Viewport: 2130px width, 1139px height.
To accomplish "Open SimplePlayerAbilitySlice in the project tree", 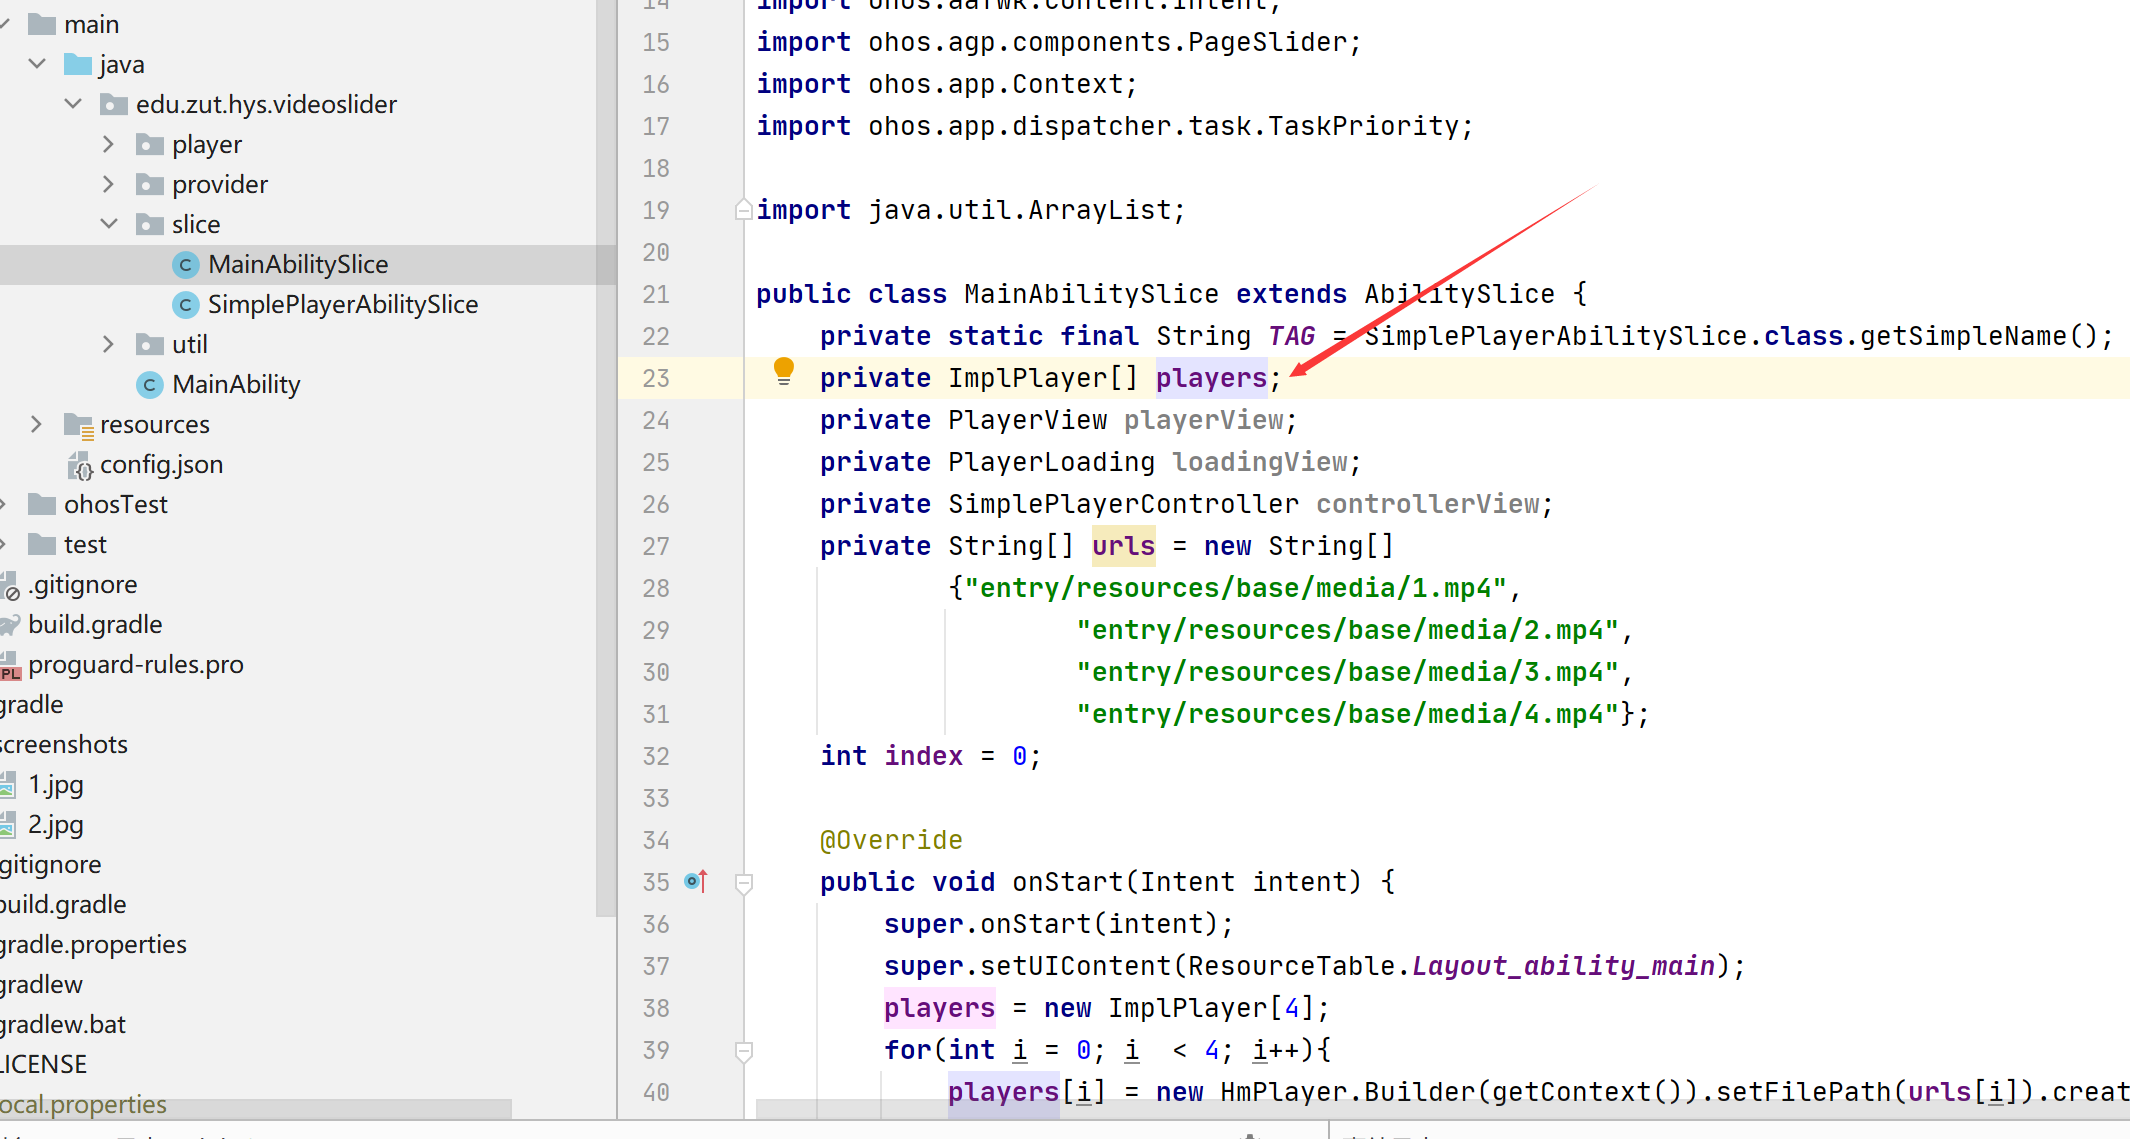I will [342, 304].
